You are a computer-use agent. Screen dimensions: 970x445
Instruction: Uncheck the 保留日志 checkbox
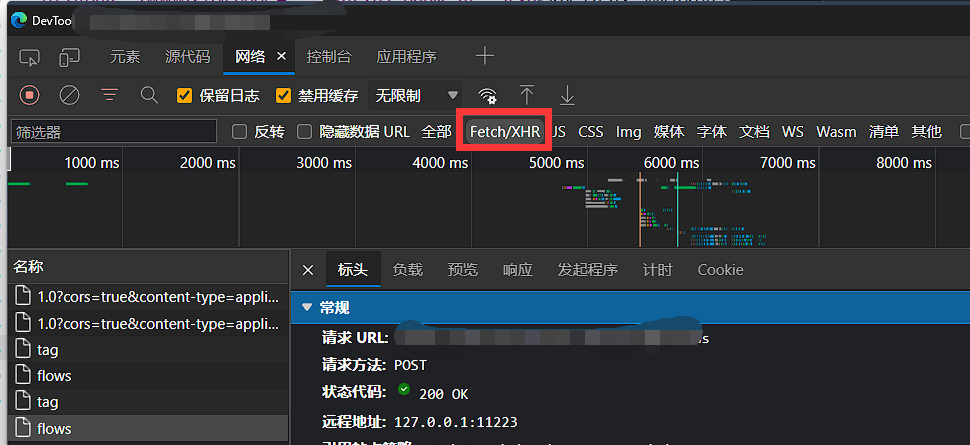tap(184, 96)
